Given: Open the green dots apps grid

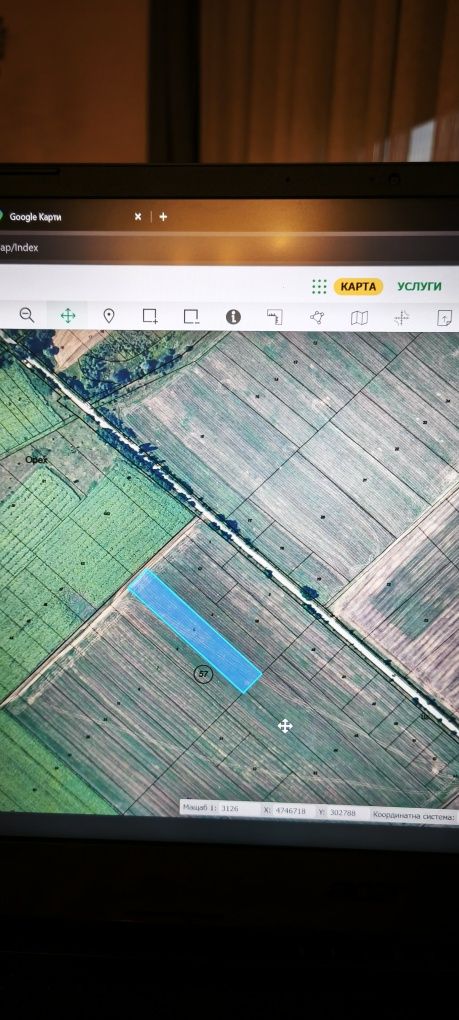Looking at the screenshot, I should click(319, 287).
